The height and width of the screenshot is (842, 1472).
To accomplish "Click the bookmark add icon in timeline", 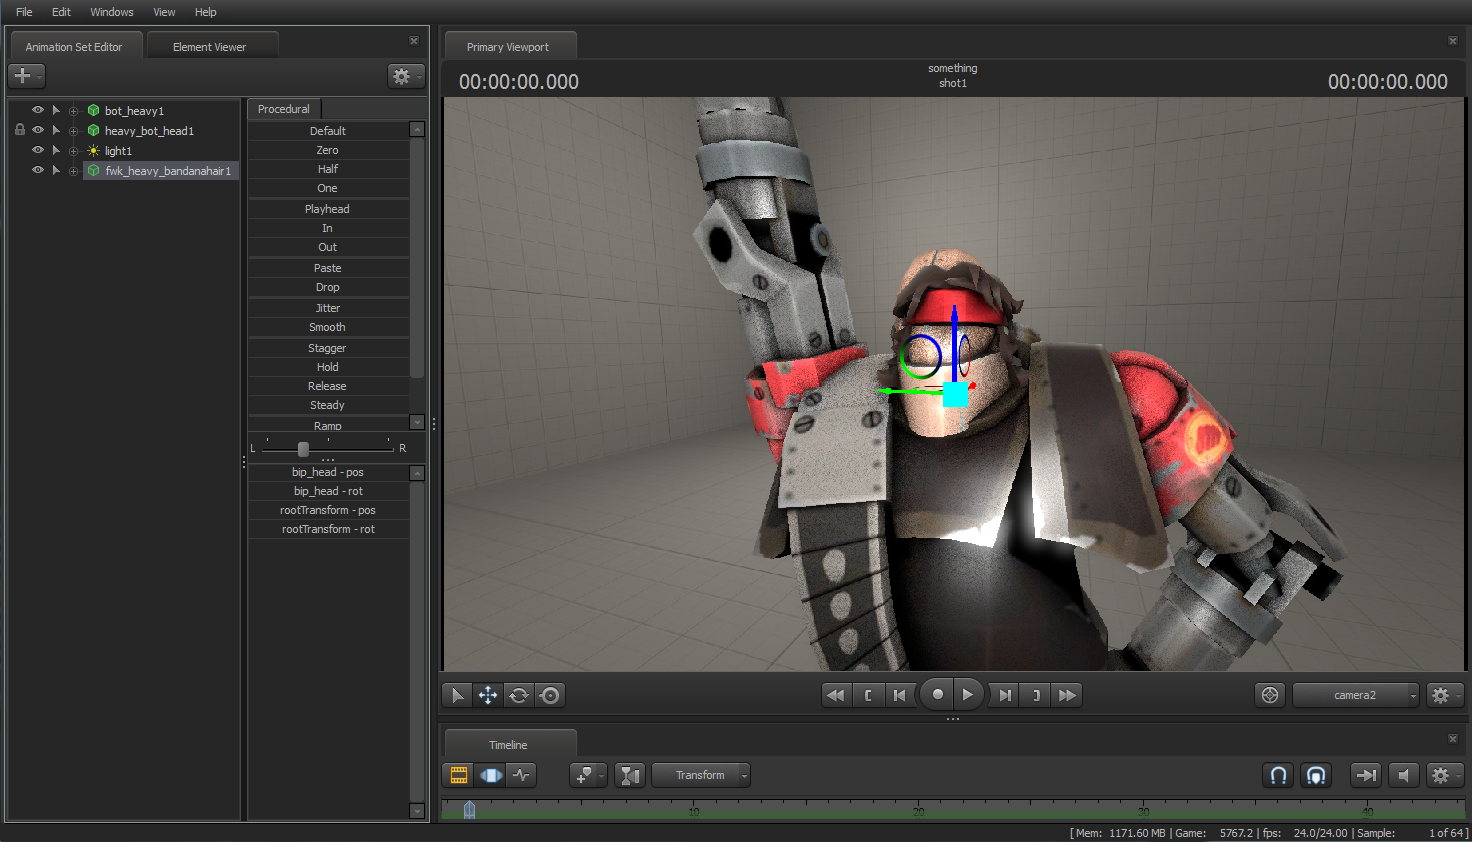I will [587, 775].
